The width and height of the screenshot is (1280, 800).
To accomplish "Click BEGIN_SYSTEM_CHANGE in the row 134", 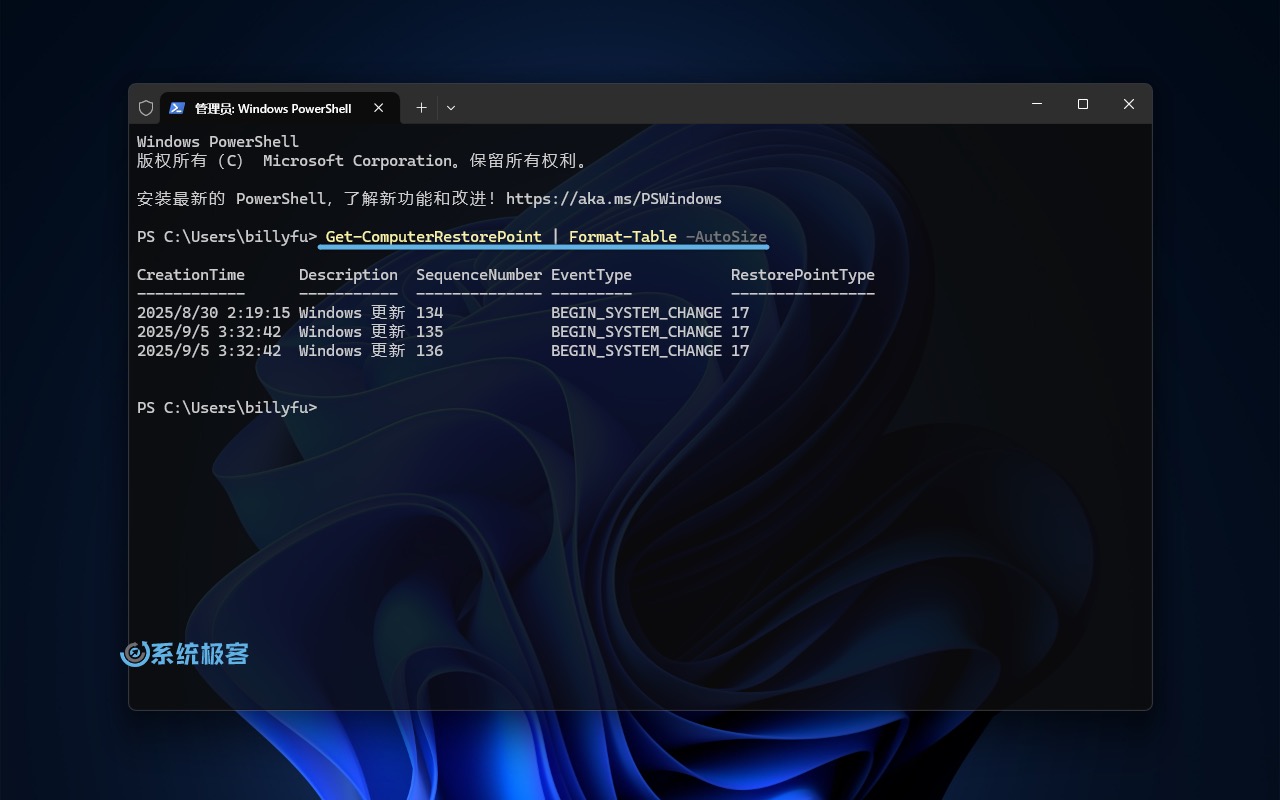I will click(636, 313).
